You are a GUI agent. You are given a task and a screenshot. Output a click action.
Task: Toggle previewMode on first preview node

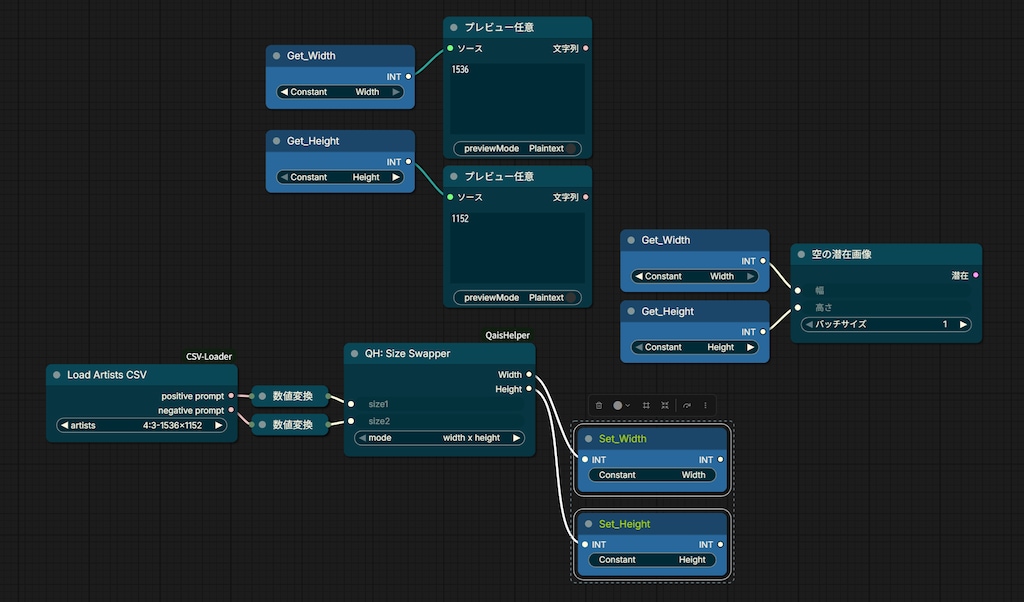coord(517,148)
